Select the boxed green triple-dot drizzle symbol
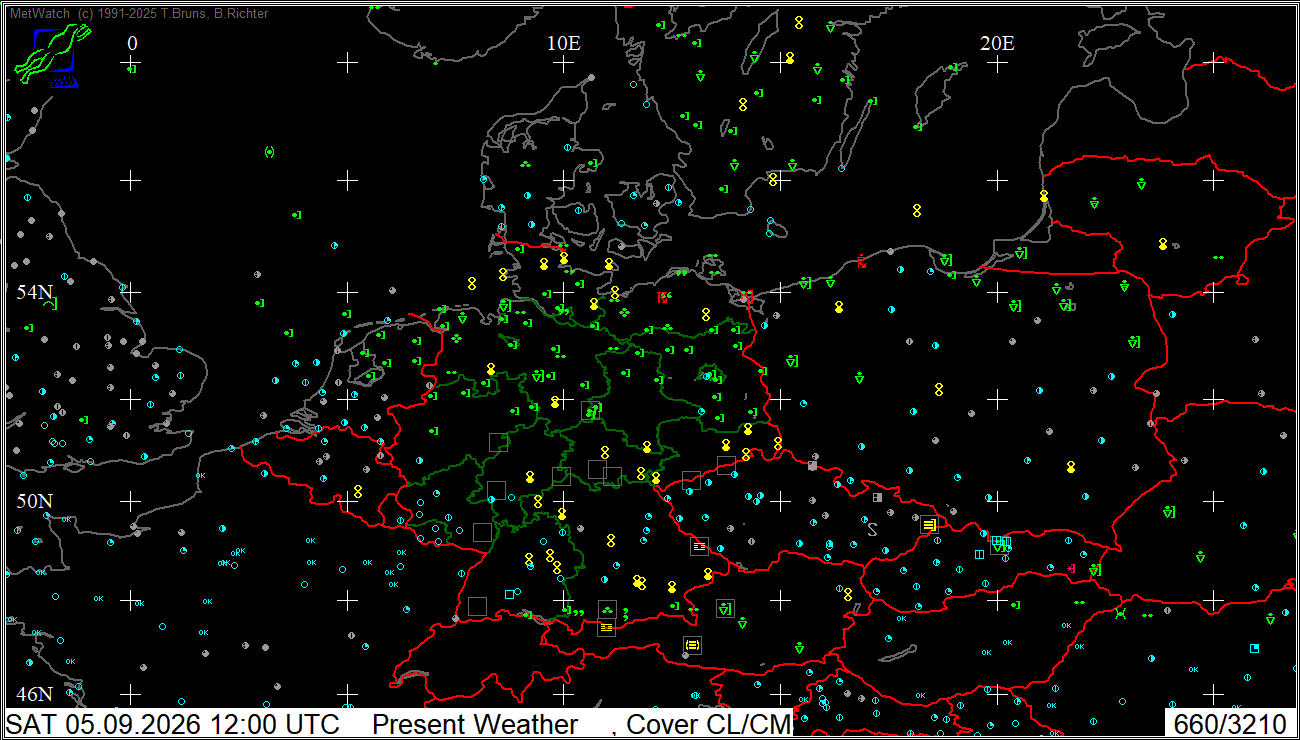Viewport: 1300px width, 740px height. pyautogui.click(x=607, y=609)
